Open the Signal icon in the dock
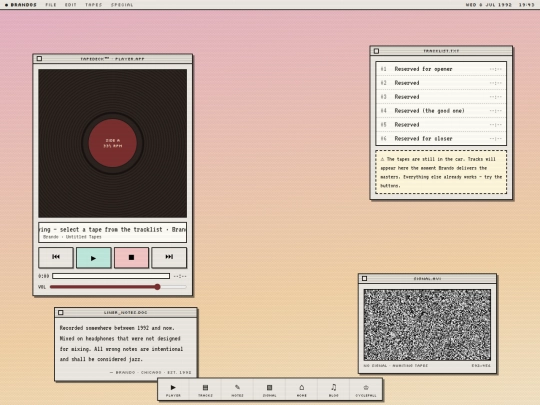Screen dimensions: 540x405 click(269, 391)
